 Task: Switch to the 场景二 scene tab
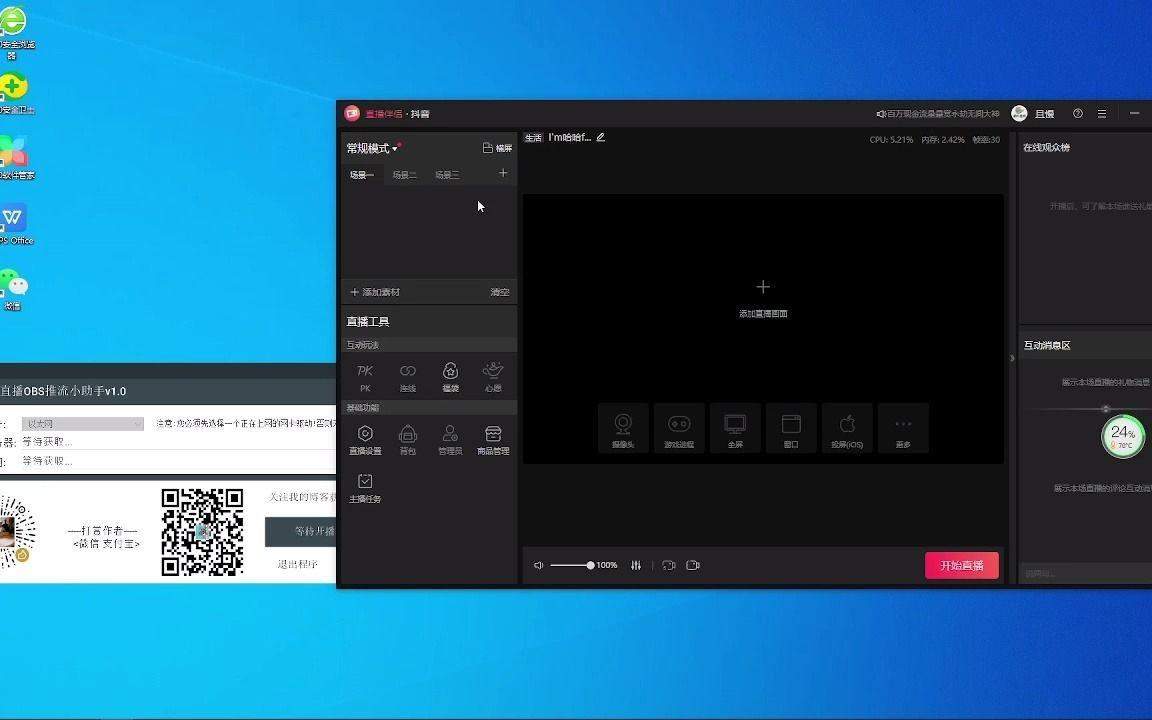pyautogui.click(x=404, y=173)
